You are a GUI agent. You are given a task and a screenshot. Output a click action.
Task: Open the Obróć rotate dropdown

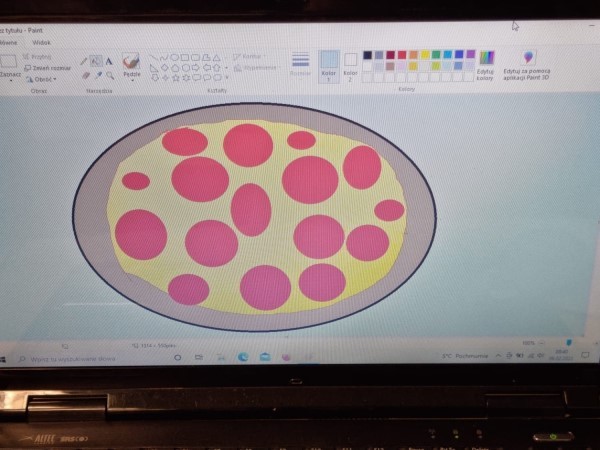tap(41, 79)
